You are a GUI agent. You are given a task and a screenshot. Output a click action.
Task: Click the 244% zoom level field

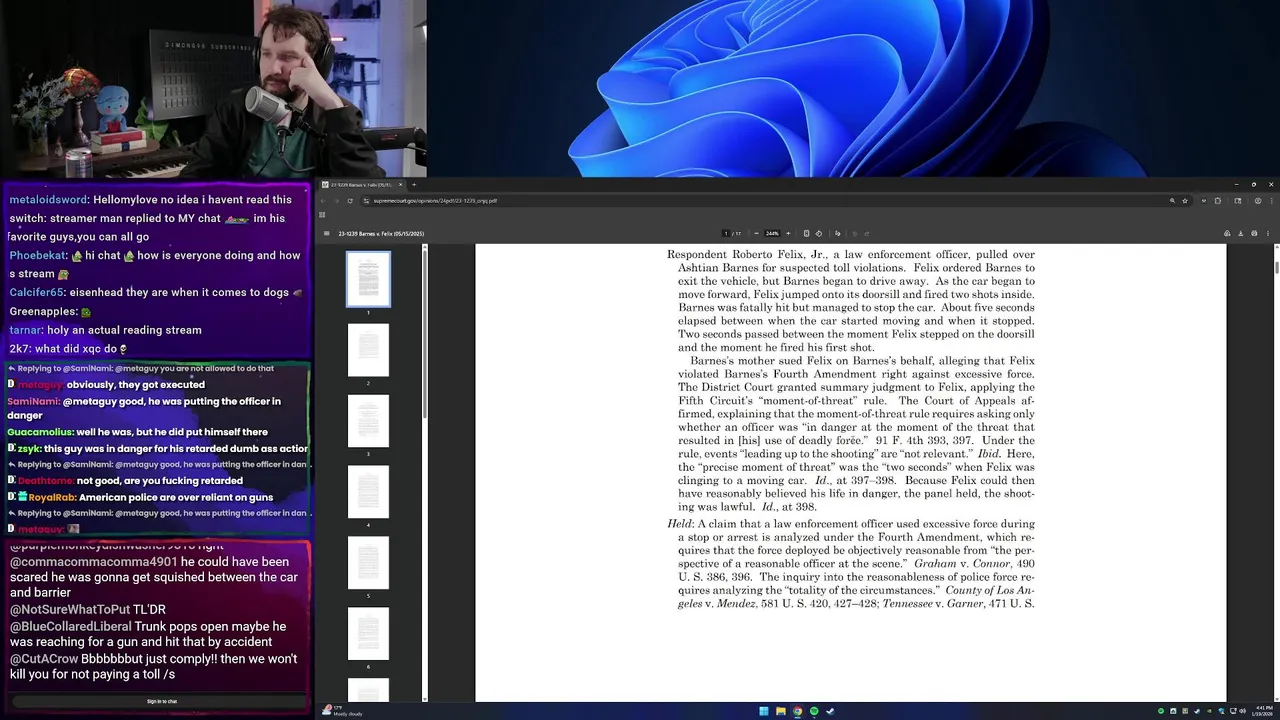click(772, 233)
